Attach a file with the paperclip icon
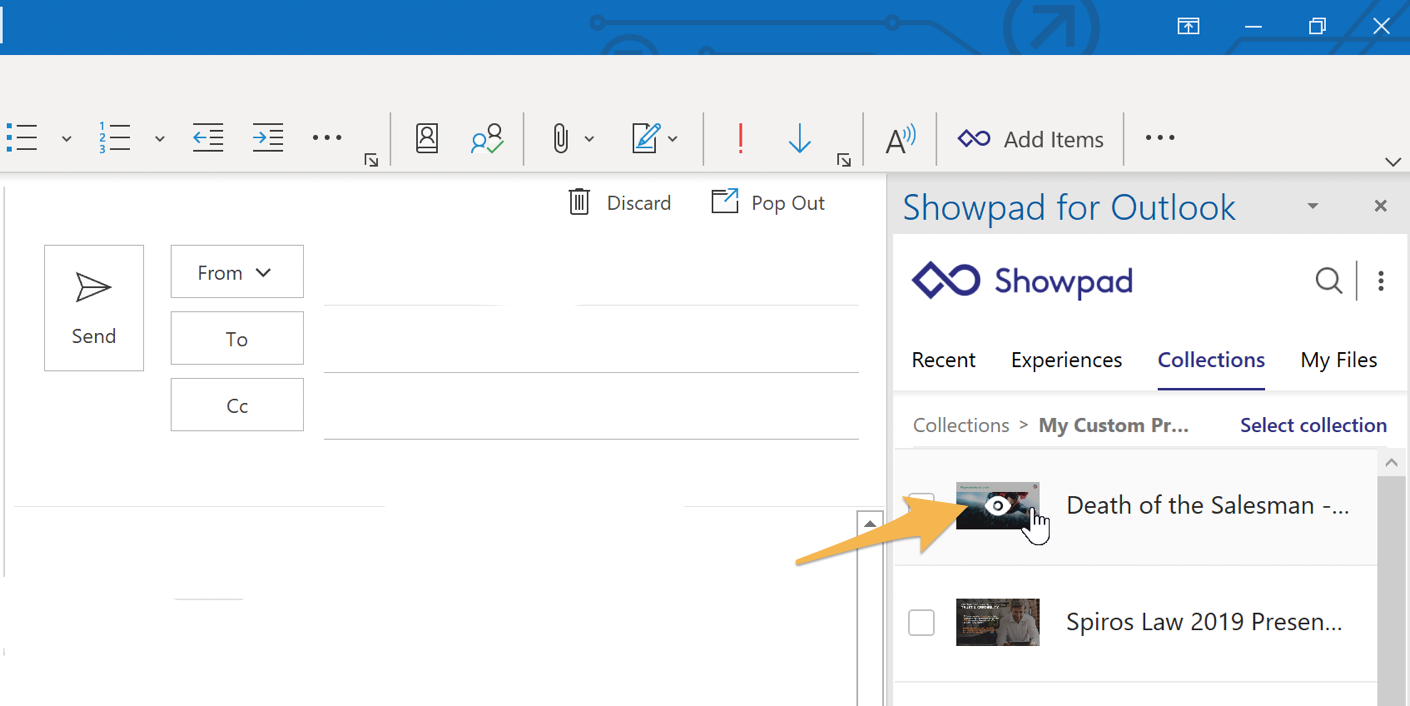This screenshot has height=706, width=1410. (560, 138)
